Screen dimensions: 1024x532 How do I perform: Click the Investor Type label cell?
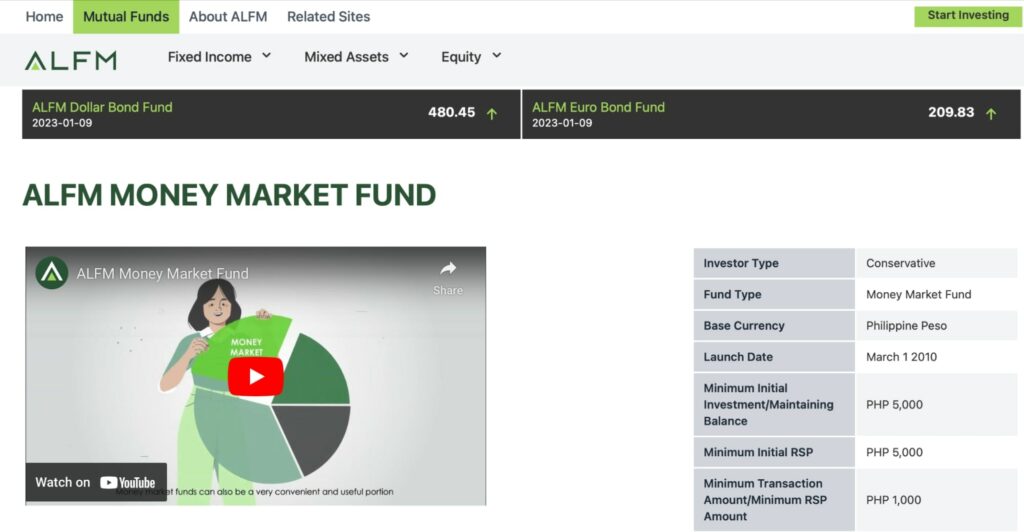(774, 263)
